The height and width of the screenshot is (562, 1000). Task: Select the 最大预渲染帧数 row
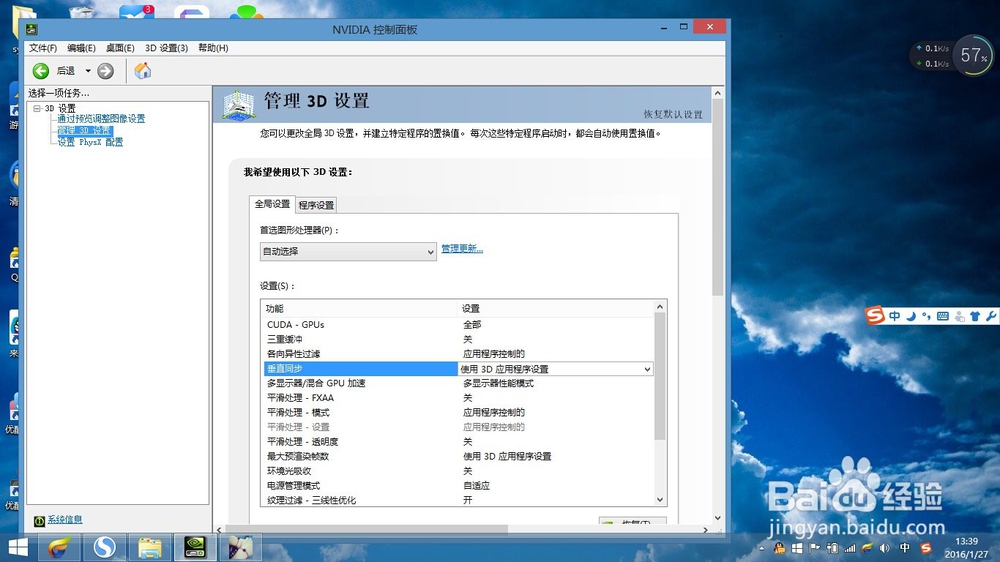click(x=459, y=457)
